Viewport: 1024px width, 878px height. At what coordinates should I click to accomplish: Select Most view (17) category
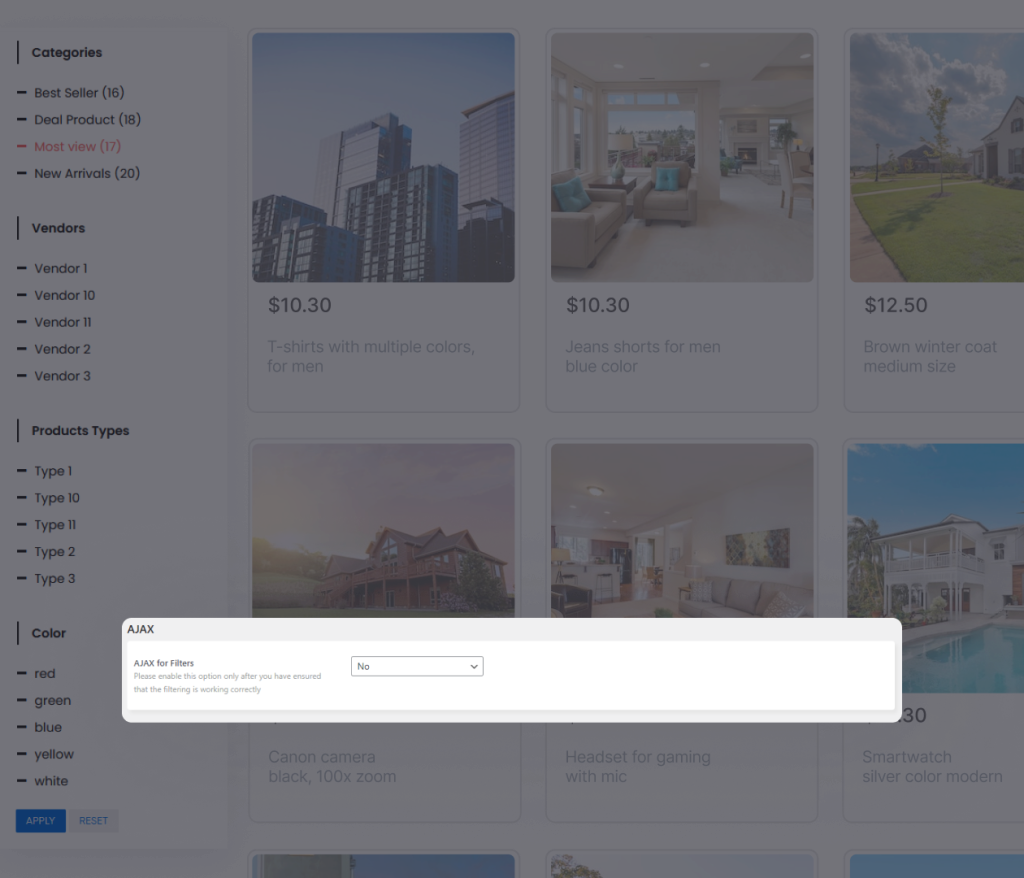78,146
